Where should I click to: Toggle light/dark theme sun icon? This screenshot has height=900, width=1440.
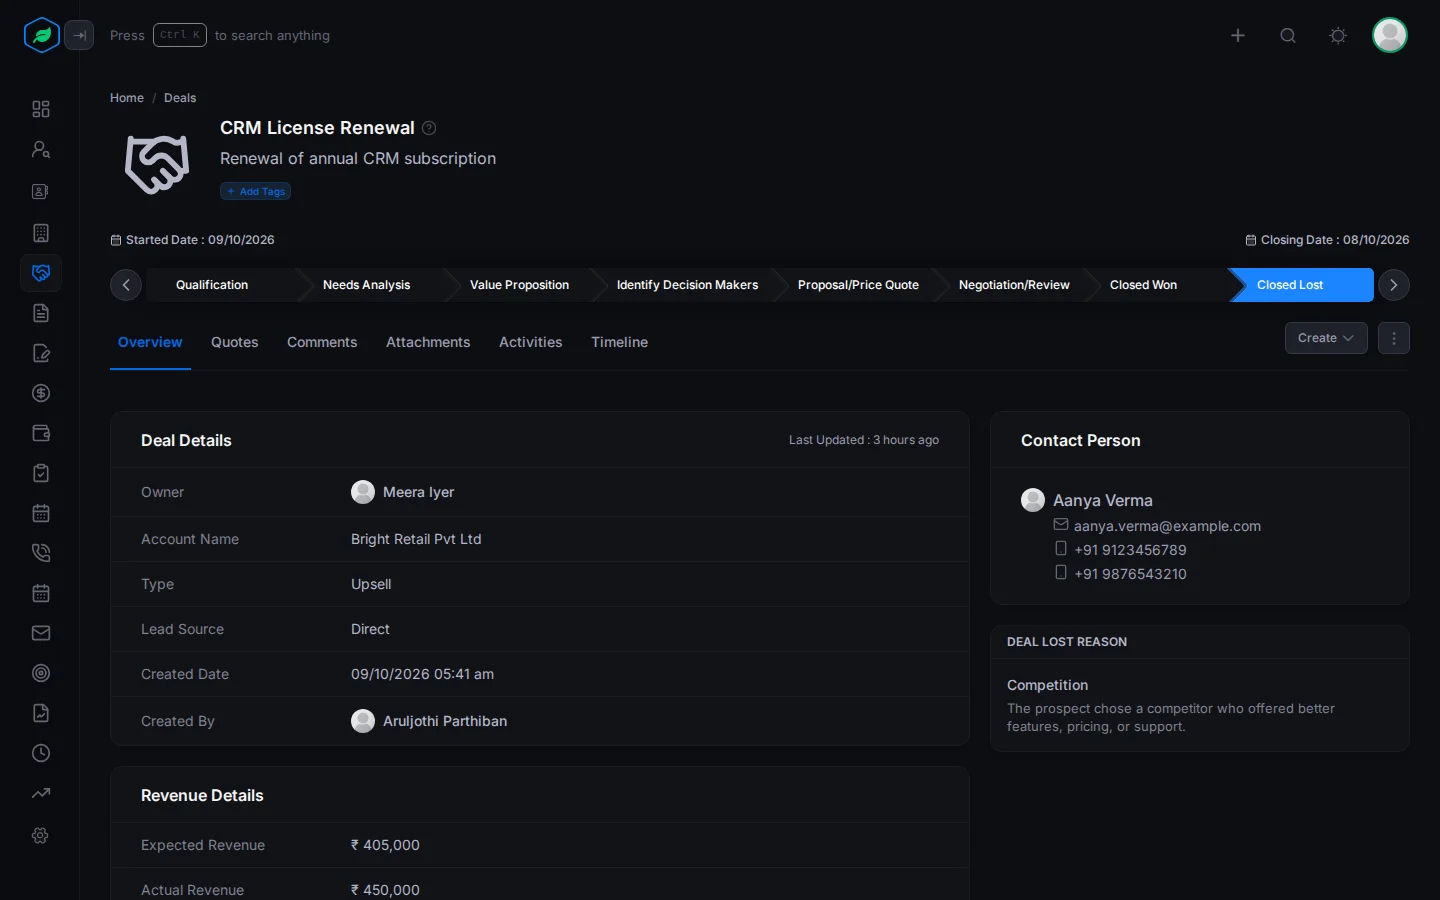coord(1338,35)
